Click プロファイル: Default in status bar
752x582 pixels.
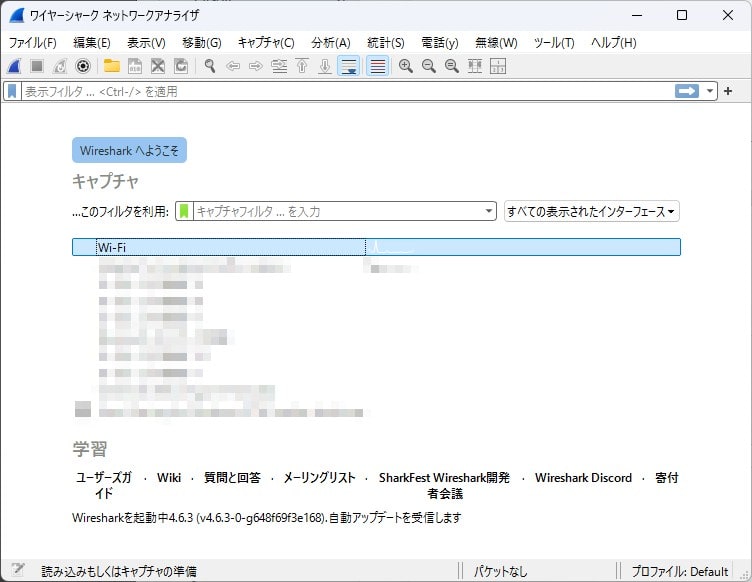pos(680,571)
